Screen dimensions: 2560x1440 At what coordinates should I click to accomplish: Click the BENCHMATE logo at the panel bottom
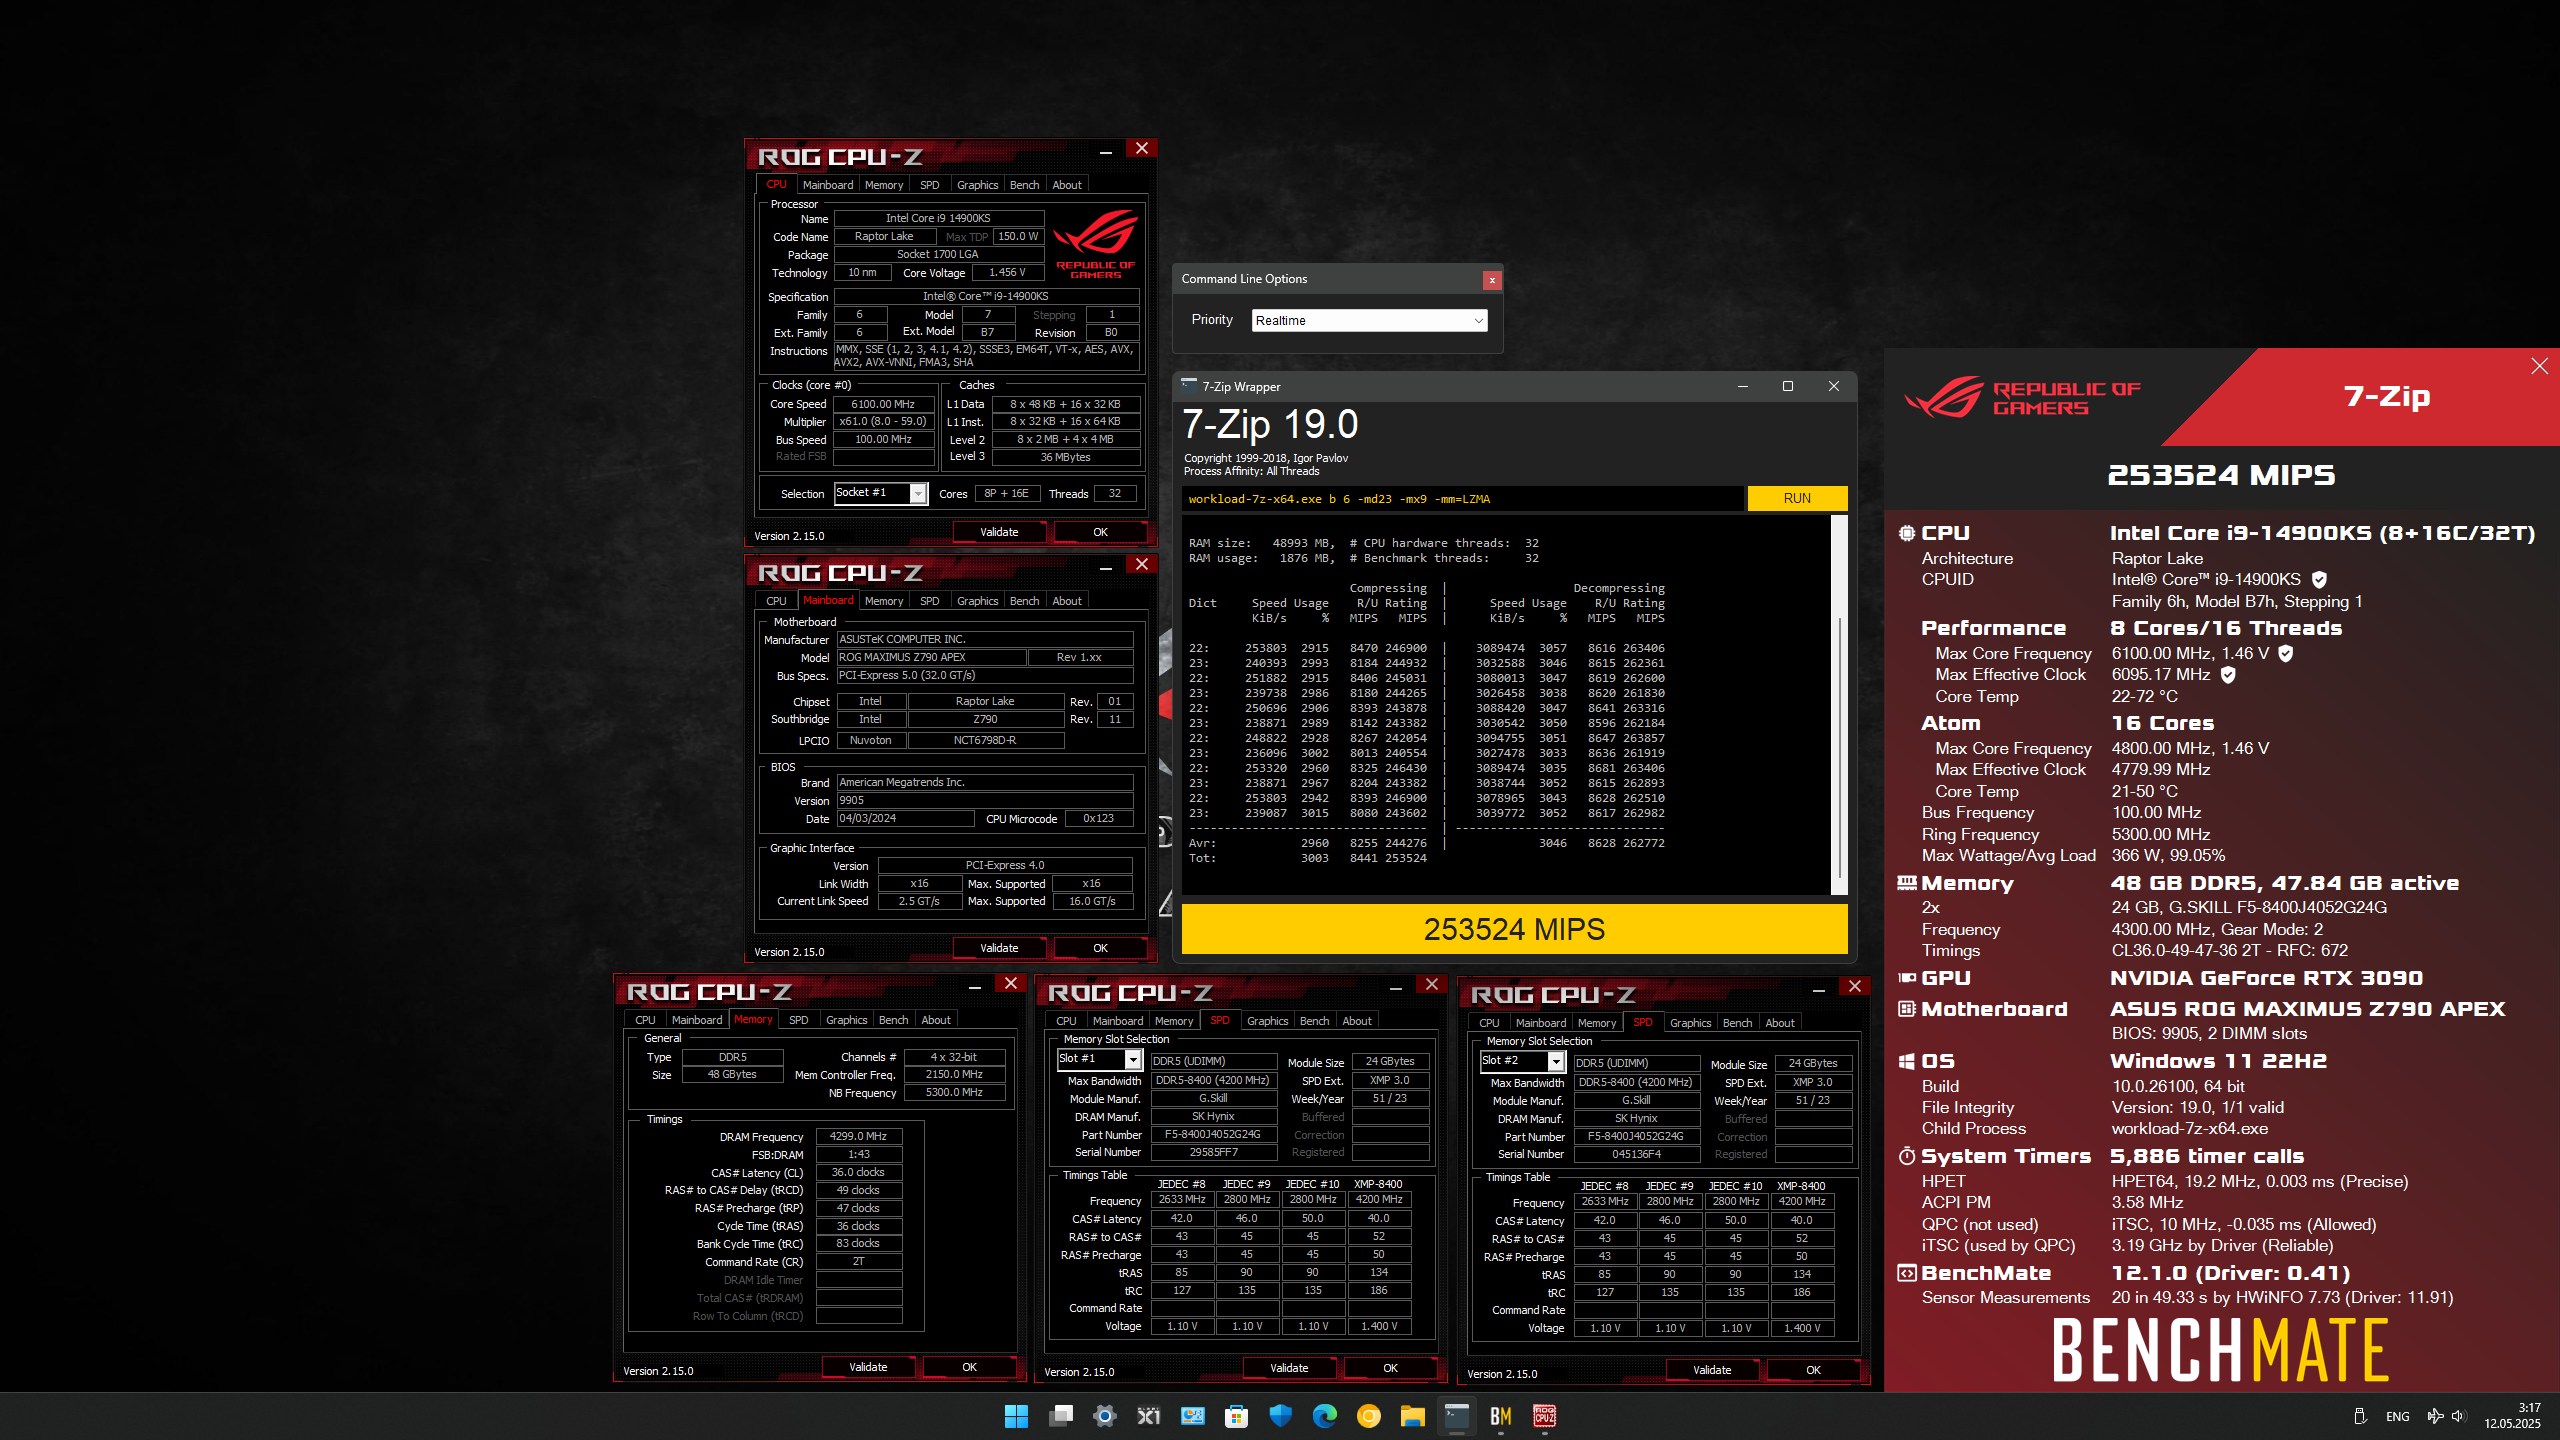2221,1350
